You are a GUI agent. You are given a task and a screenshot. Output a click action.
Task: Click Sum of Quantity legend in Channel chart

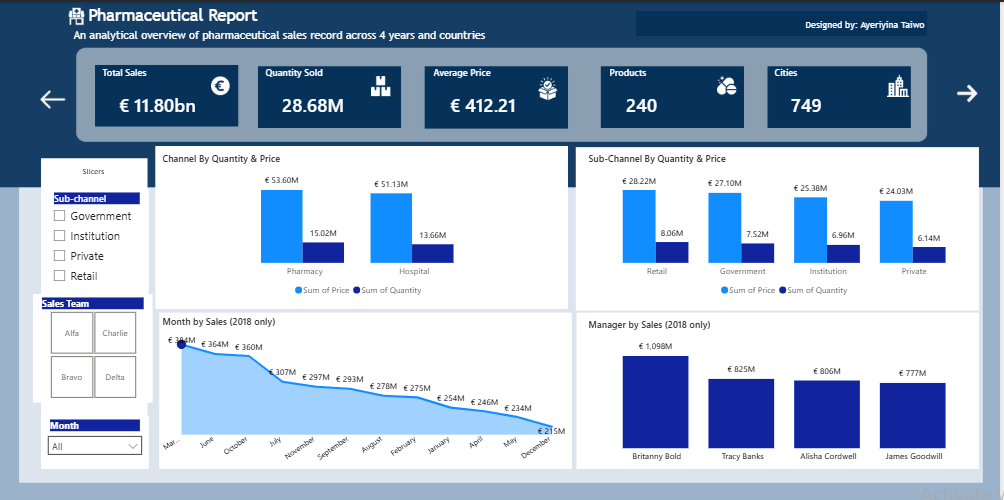pyautogui.click(x=387, y=290)
